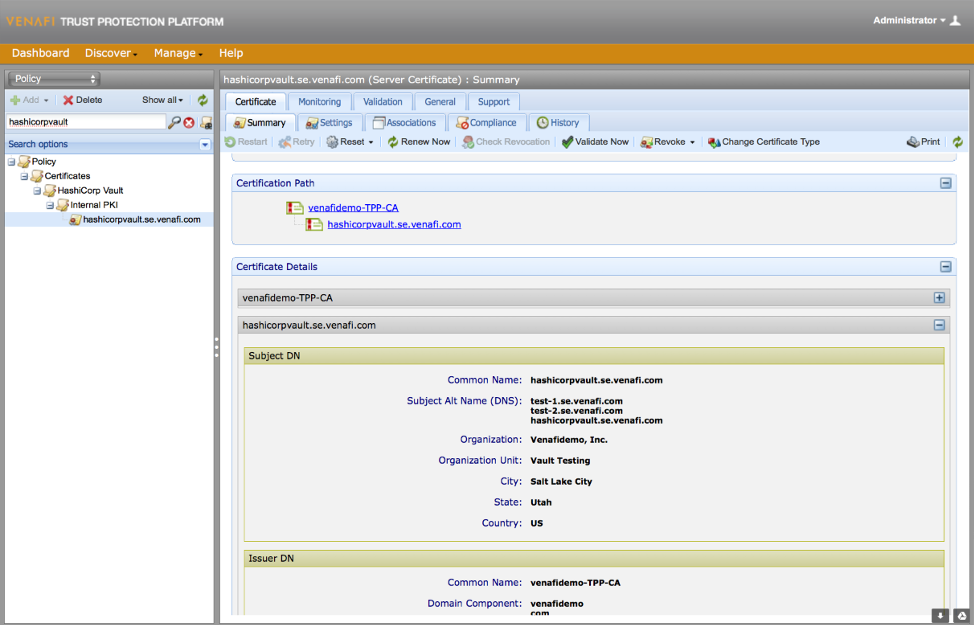The image size is (974, 625).
Task: Click the Restart toolbar button
Action: coord(246,142)
